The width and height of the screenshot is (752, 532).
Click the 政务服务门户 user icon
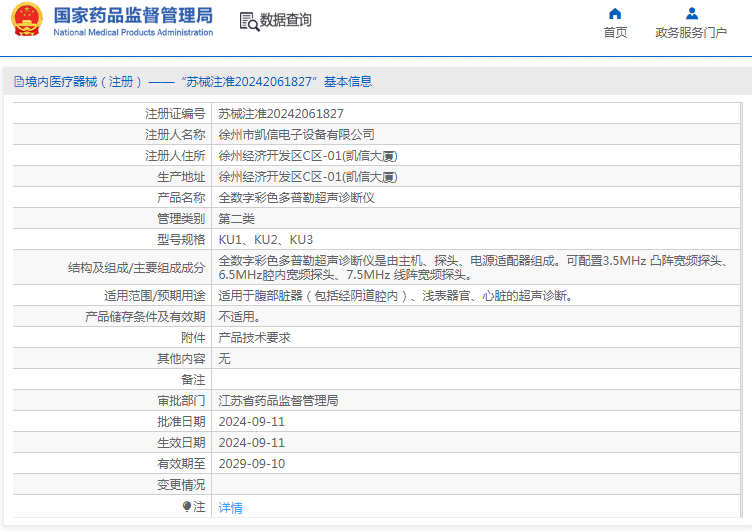[x=692, y=13]
